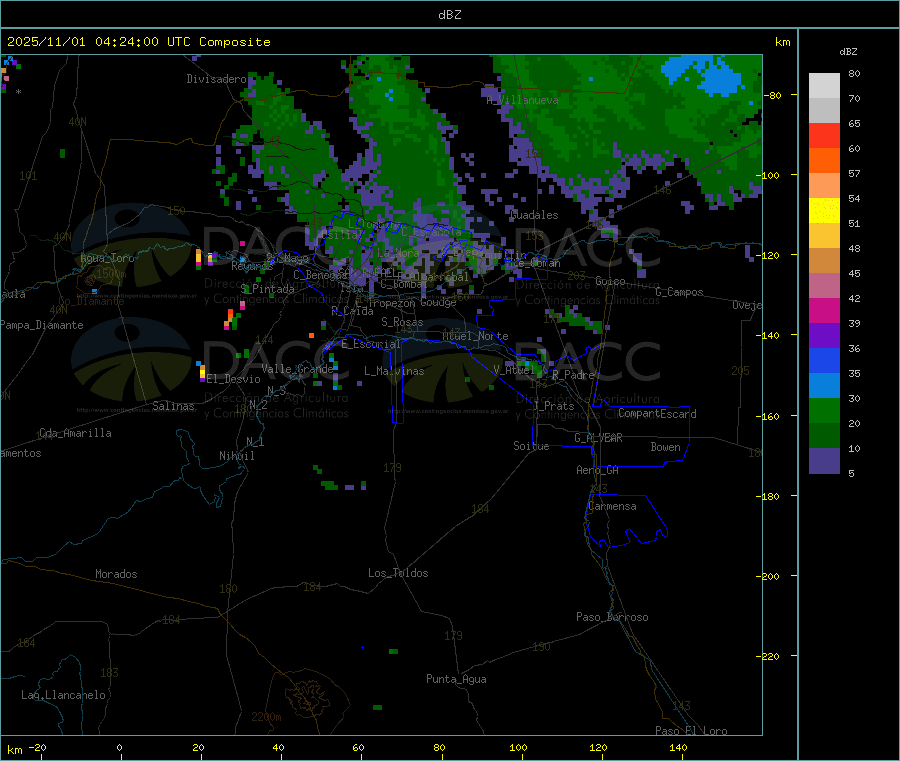Click the green 30 dBZ legend swatch
900x761 pixels.
[x=824, y=410]
